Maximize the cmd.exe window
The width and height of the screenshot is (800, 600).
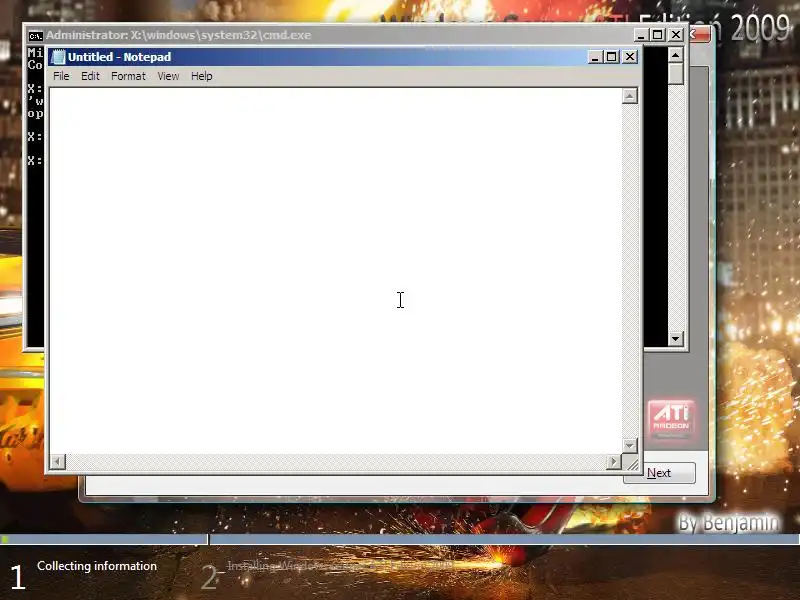tap(658, 35)
